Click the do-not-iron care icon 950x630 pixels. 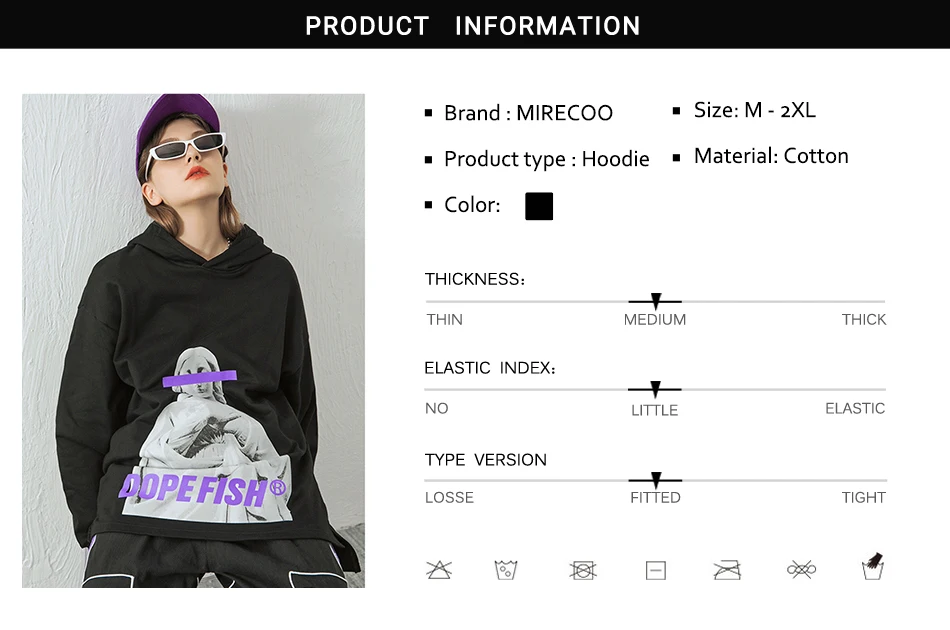pyautogui.click(x=727, y=570)
